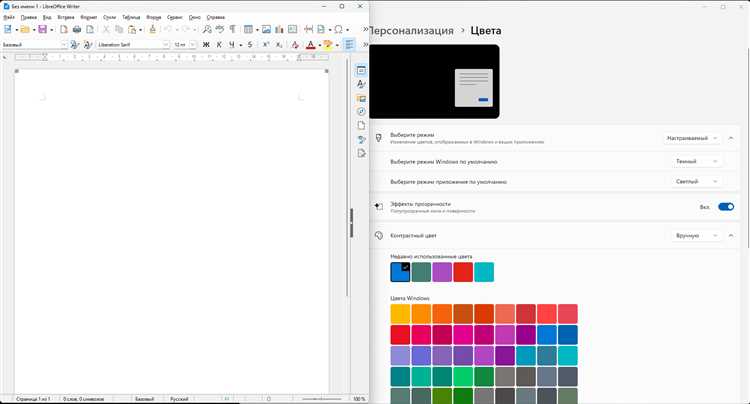Open the mode dropdown showing Настраиваемый
This screenshot has height=404, width=750.
coord(692,138)
